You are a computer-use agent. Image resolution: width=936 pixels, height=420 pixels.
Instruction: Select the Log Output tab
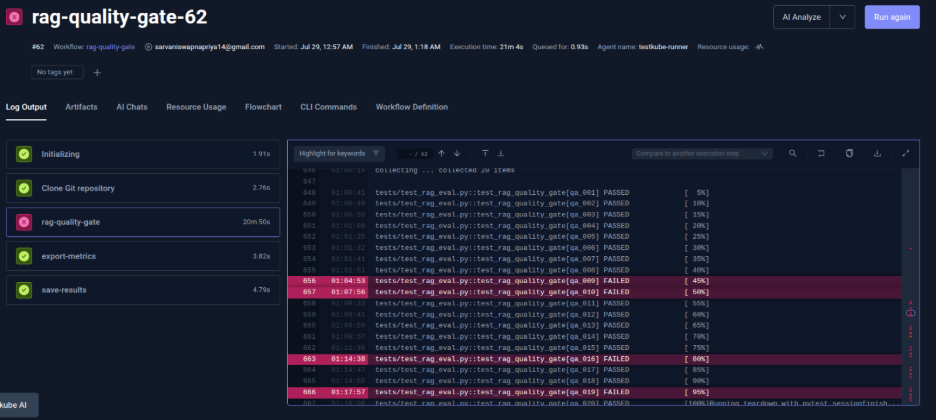[x=26, y=107]
